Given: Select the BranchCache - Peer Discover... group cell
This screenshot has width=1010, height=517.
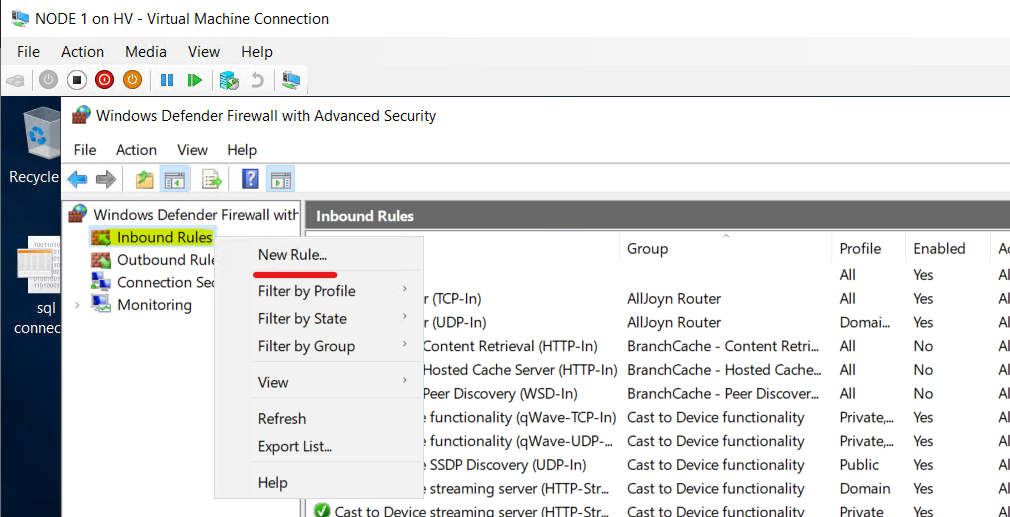Looking at the screenshot, I should [722, 394].
